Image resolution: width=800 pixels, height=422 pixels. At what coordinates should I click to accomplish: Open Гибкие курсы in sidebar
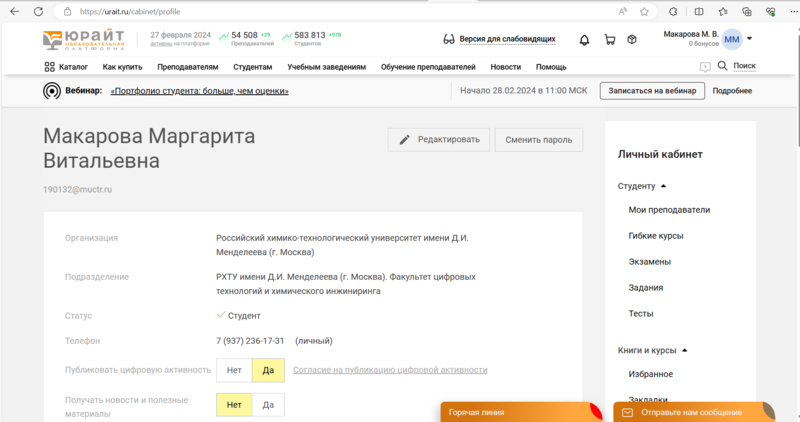(656, 236)
